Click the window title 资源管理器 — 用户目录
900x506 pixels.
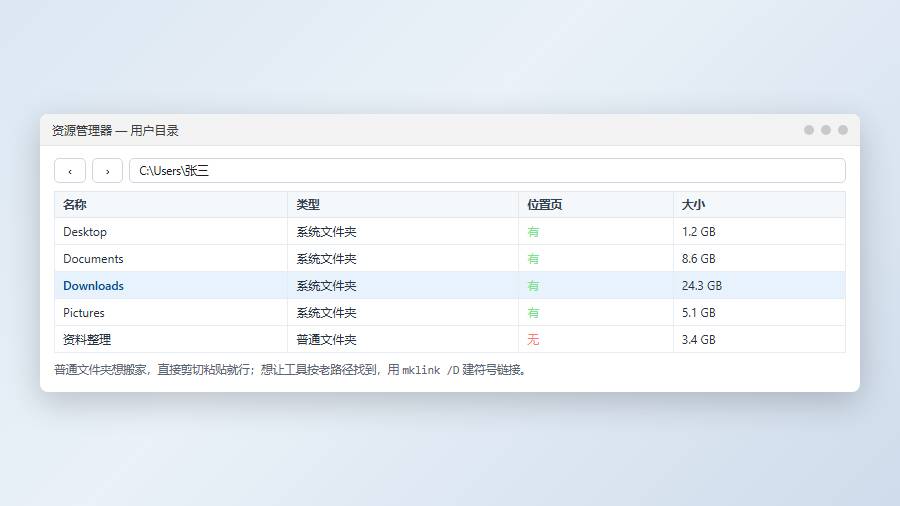coord(115,130)
